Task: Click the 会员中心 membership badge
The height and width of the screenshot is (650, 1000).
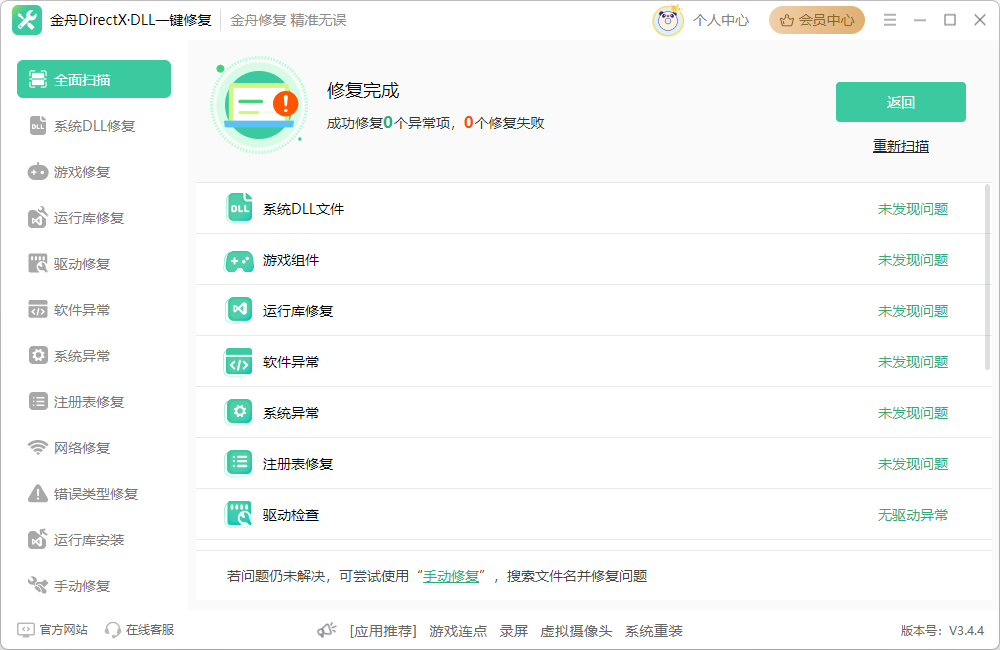Action: click(x=817, y=19)
